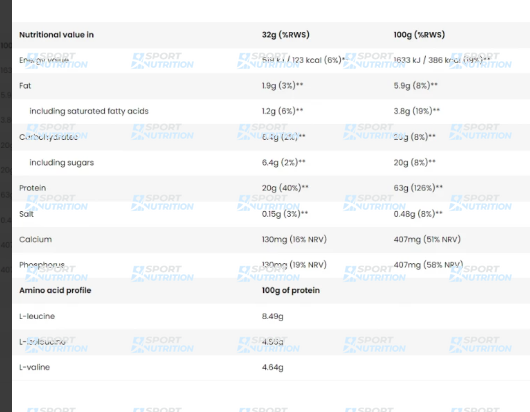Screen dimensions: 530x412
Task: Click the 8.49g L-leucine value
Action: [x=272, y=316]
